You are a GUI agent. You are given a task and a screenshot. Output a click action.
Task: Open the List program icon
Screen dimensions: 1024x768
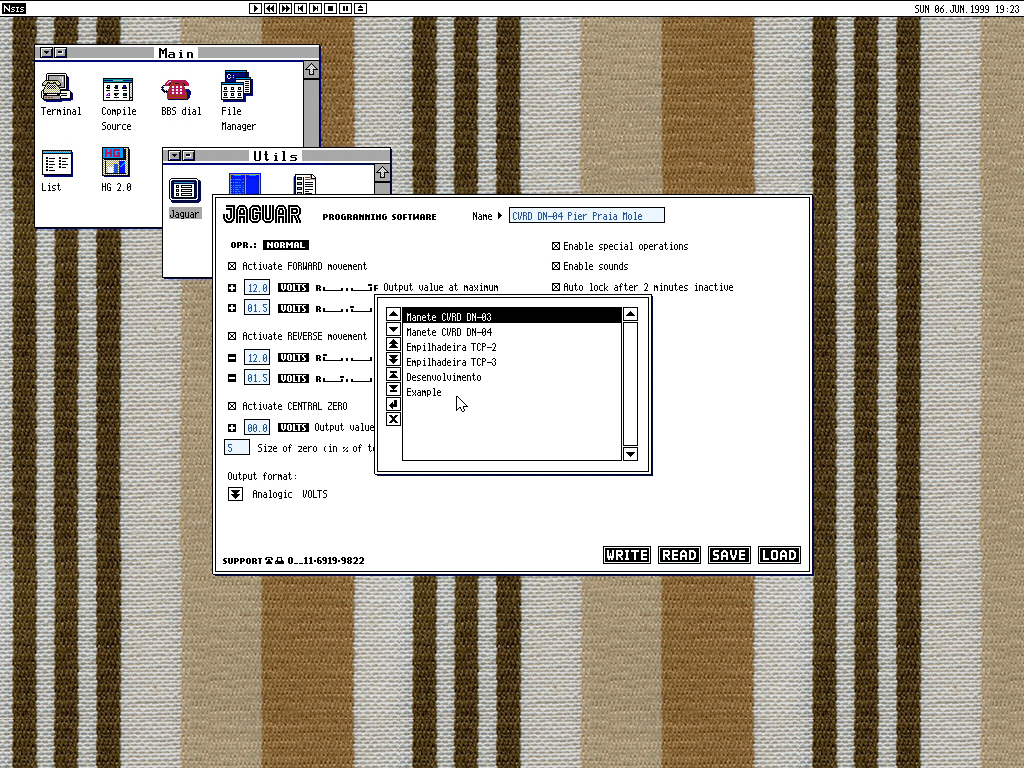57,163
